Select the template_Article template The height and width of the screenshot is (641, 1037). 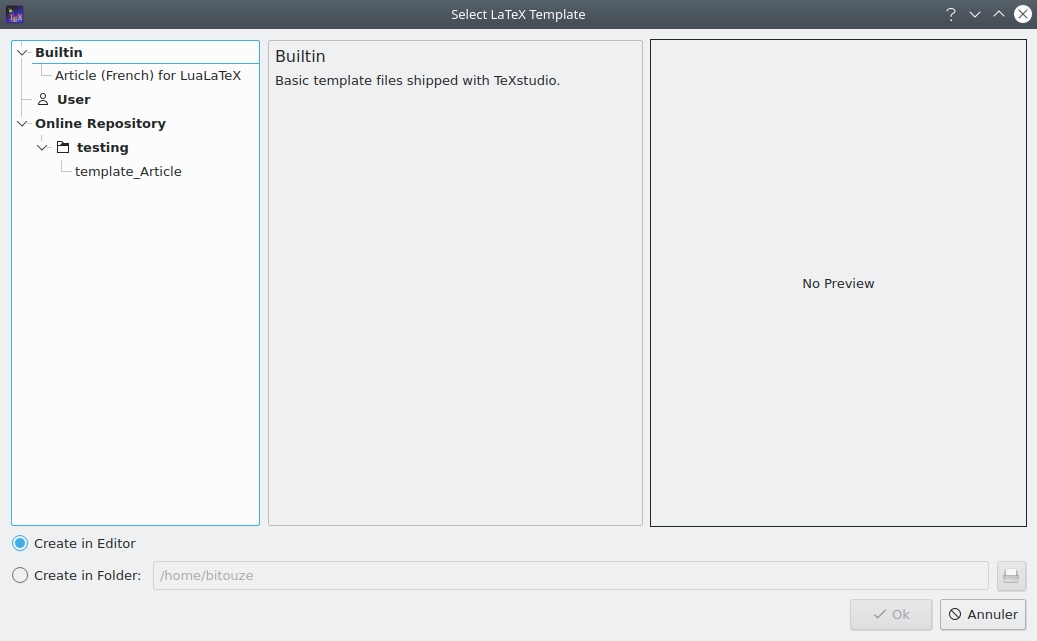point(128,171)
